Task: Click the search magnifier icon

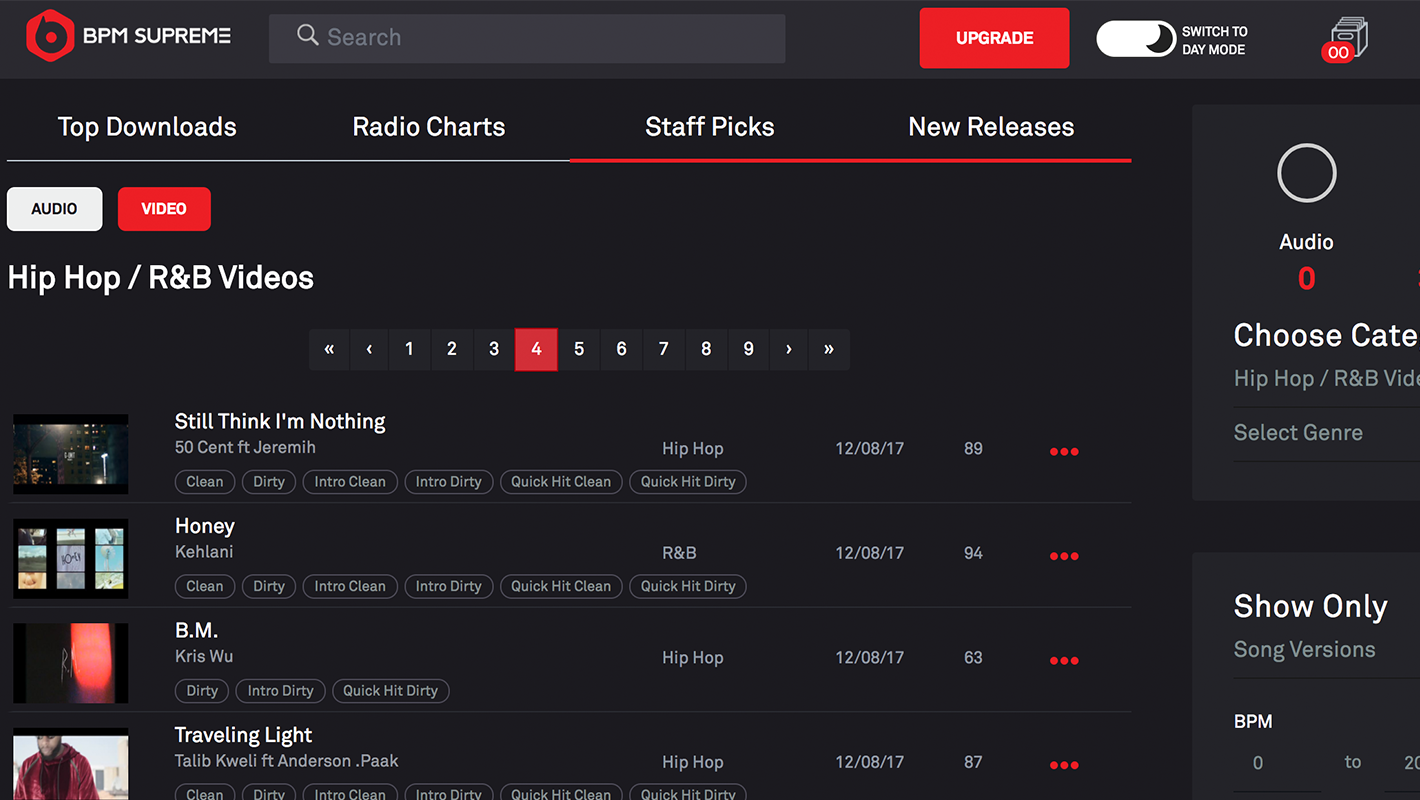Action: pyautogui.click(x=307, y=36)
